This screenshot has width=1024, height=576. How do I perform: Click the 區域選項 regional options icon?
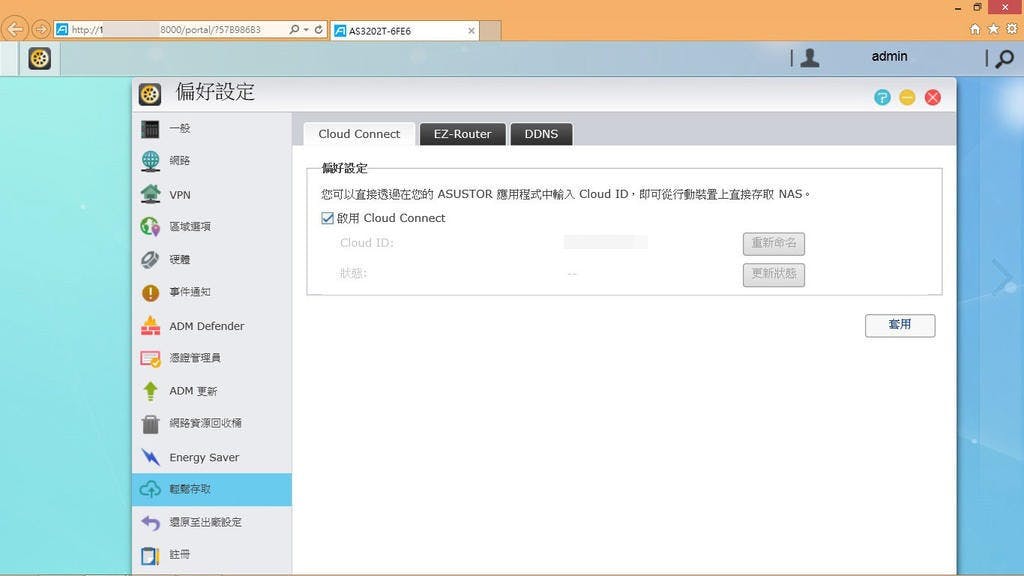(150, 227)
